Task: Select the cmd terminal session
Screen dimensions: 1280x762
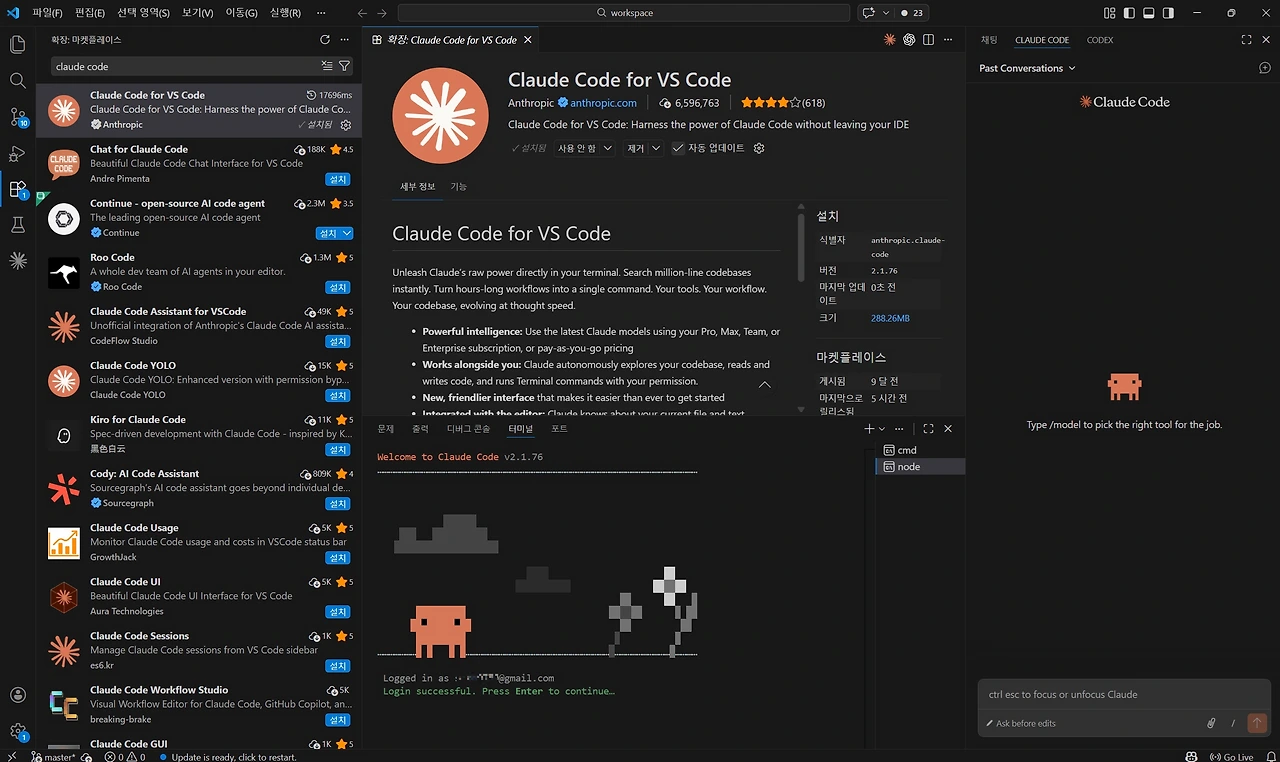Action: point(920,450)
